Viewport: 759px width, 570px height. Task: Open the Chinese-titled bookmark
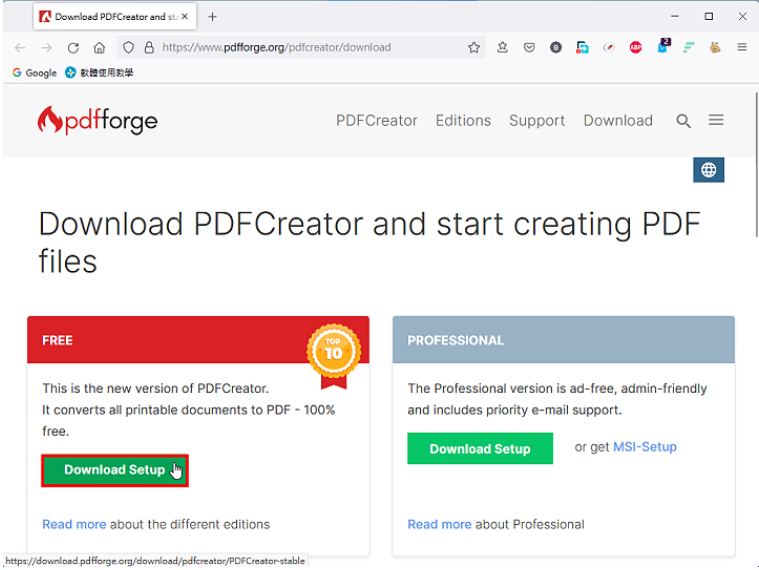coord(99,73)
